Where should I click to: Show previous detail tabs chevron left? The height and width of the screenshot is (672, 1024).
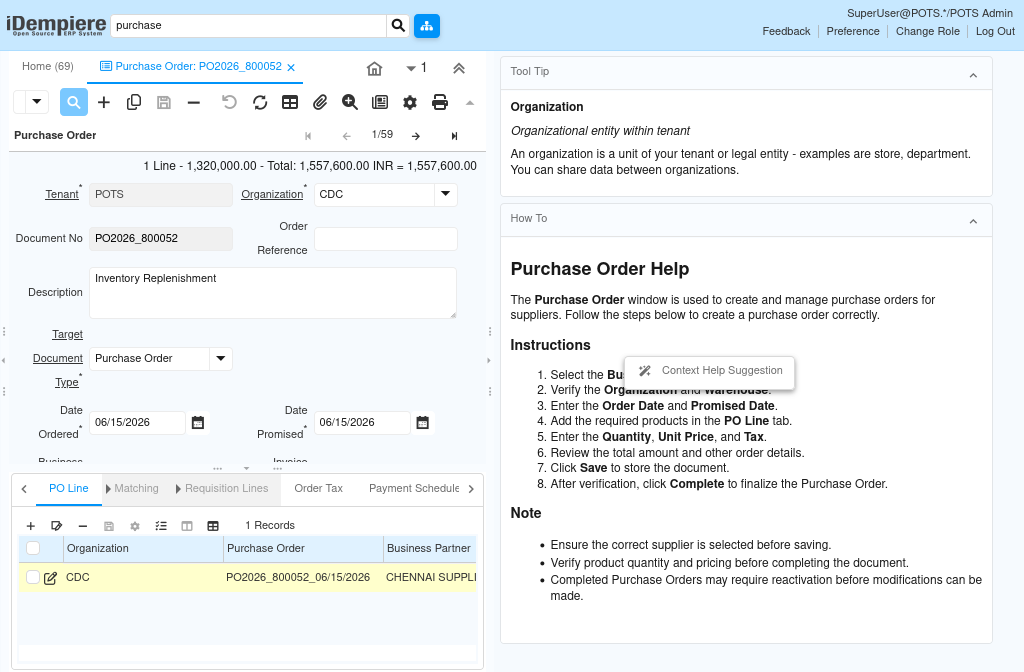point(24,488)
